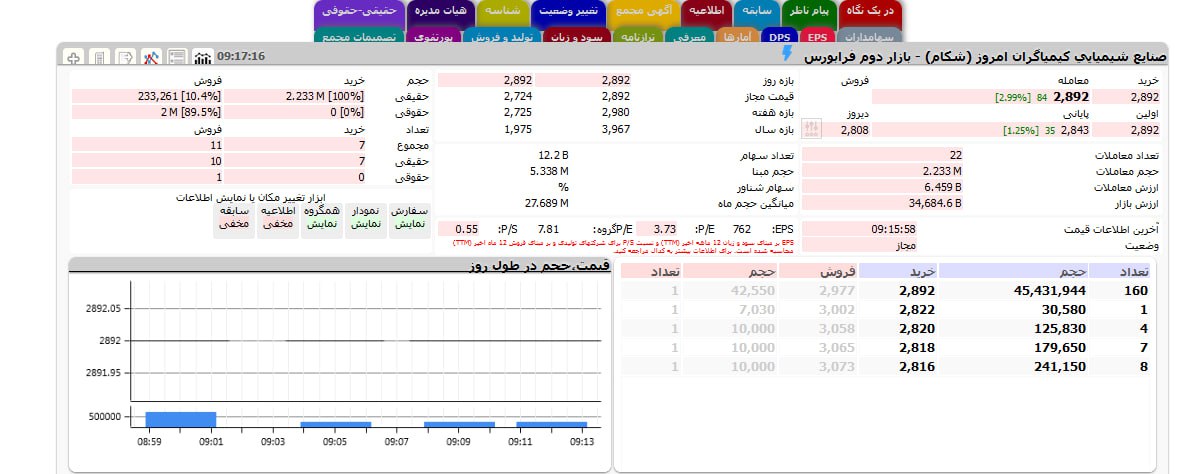Click yesterday's price 2,808 value
1190x474 pixels.
point(855,130)
